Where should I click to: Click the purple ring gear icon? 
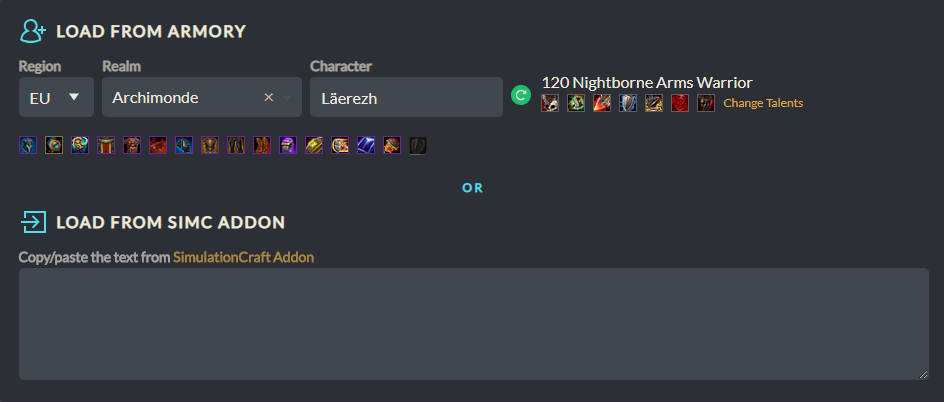(x=288, y=146)
